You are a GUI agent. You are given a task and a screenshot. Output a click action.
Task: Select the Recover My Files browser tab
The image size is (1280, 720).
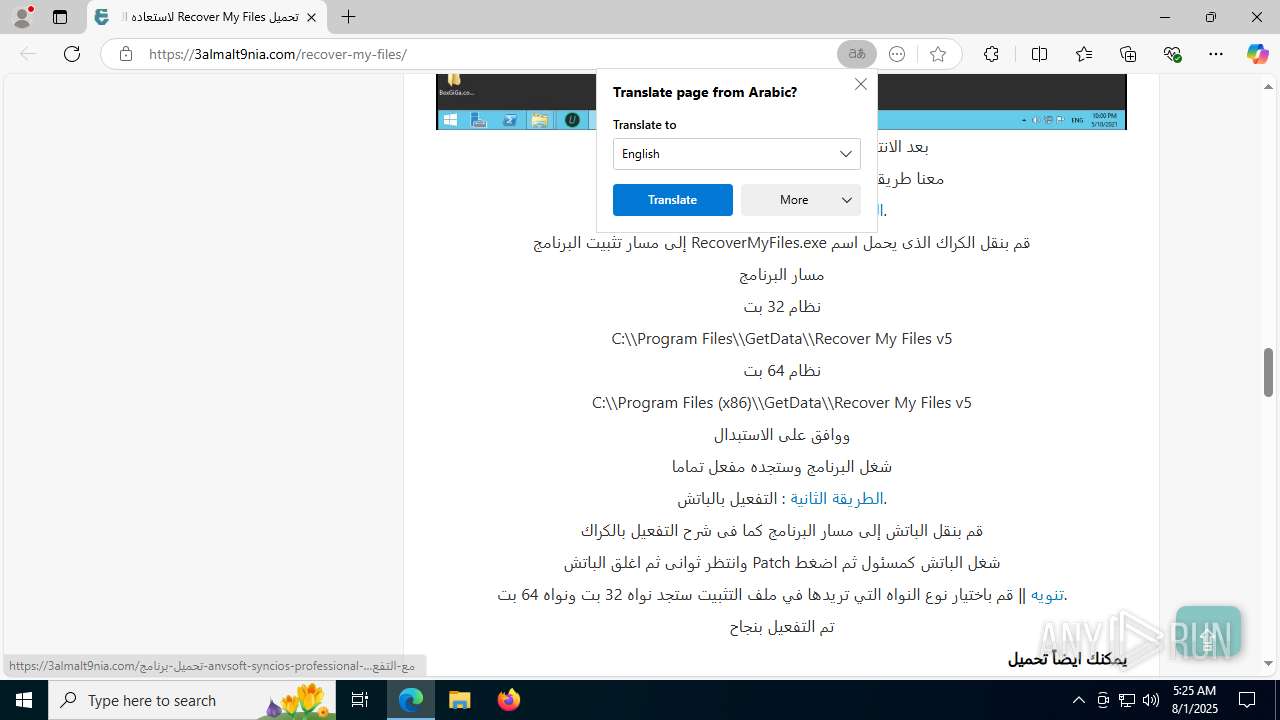(207, 17)
